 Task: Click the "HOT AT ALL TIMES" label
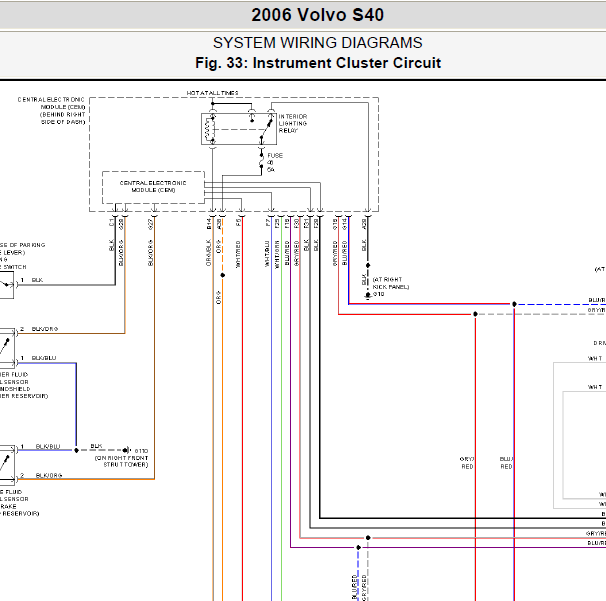click(x=213, y=93)
